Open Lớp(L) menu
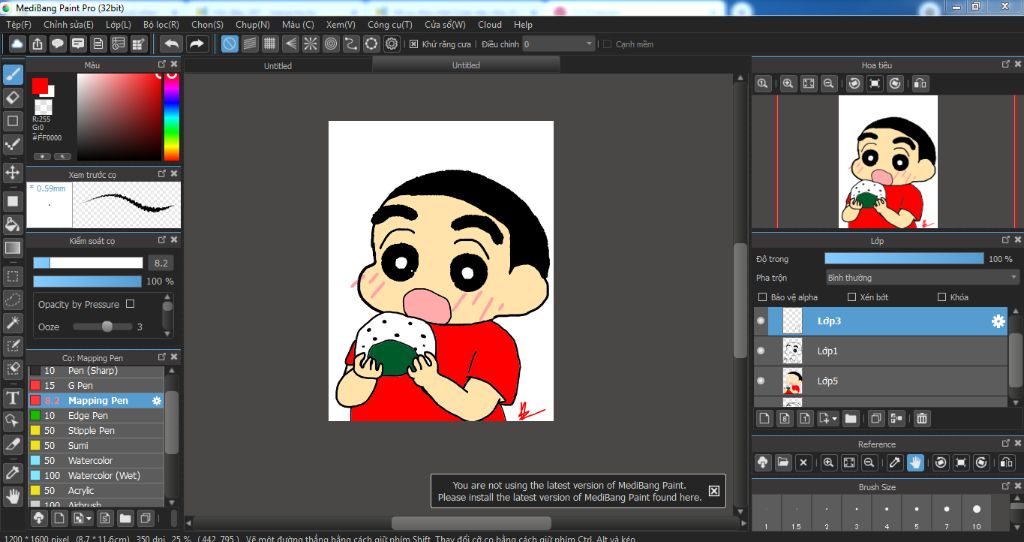 pos(118,24)
